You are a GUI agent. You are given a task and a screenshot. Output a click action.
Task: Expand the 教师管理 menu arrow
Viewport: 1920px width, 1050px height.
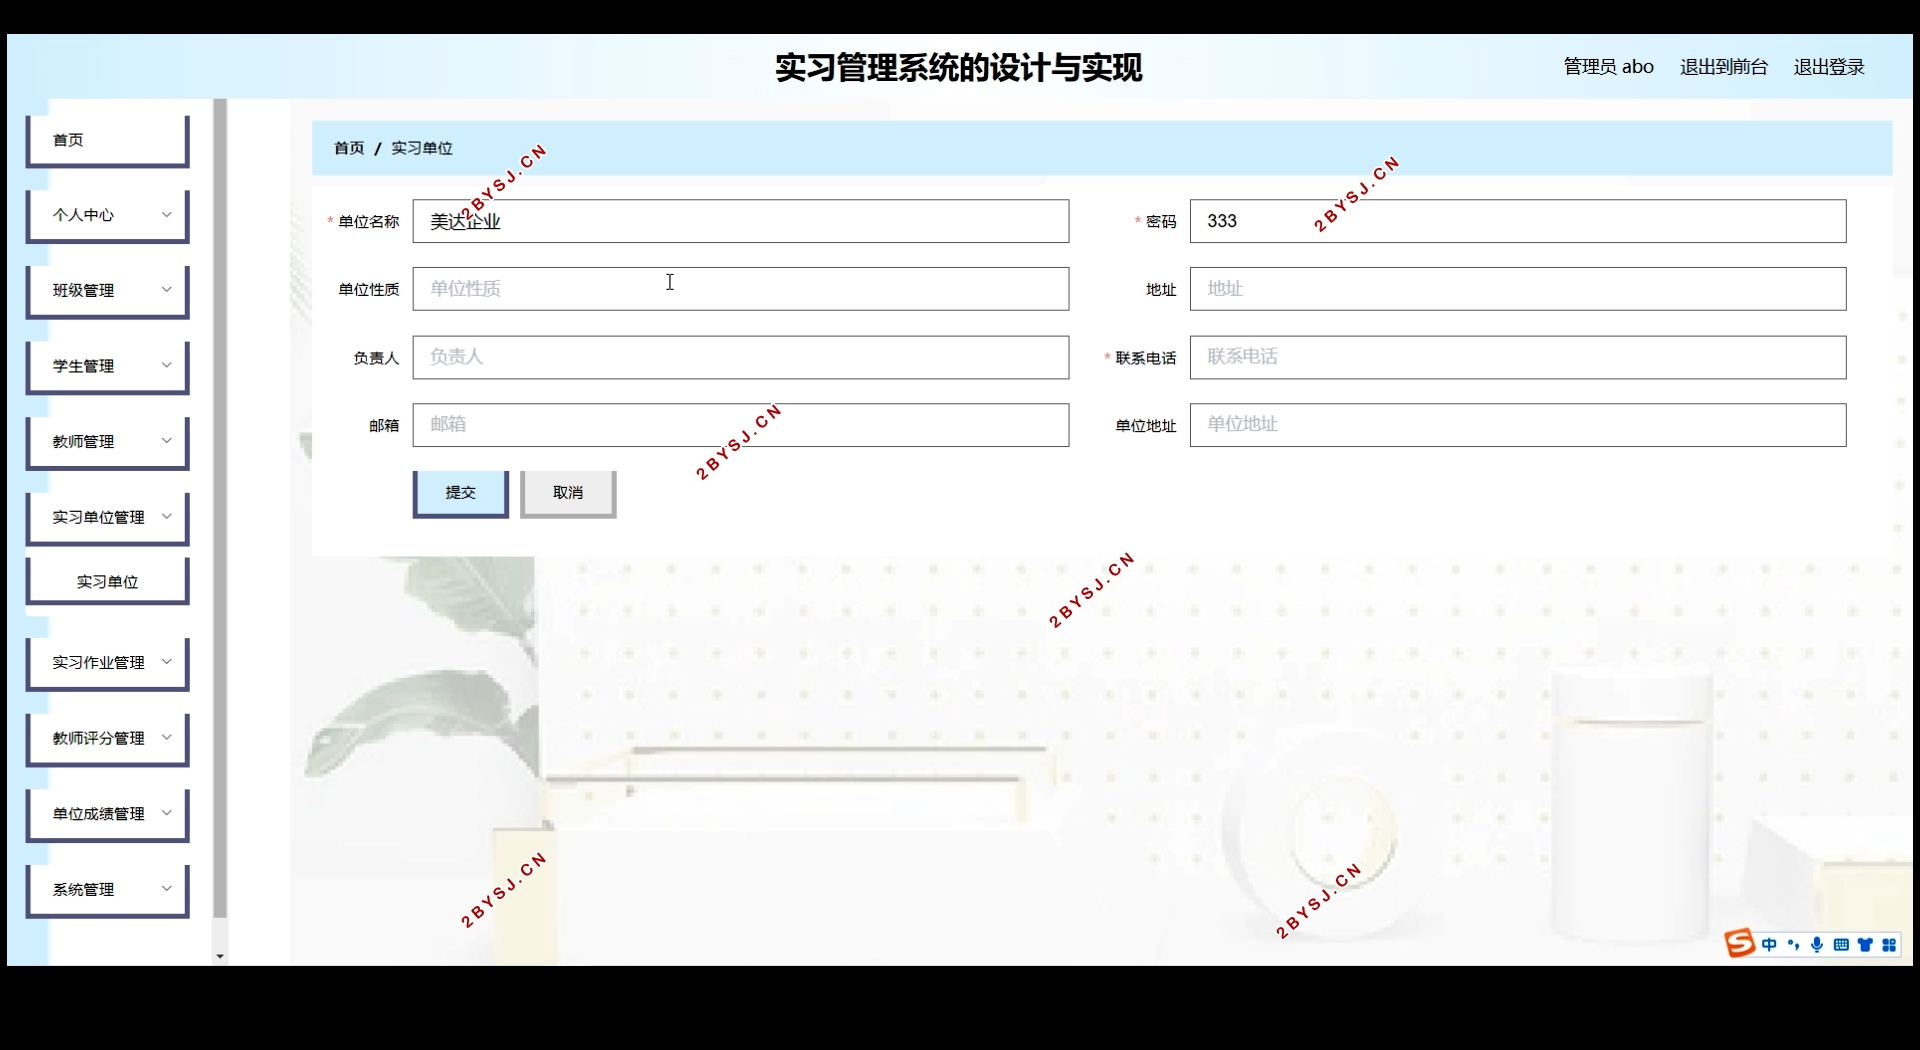[x=167, y=441]
